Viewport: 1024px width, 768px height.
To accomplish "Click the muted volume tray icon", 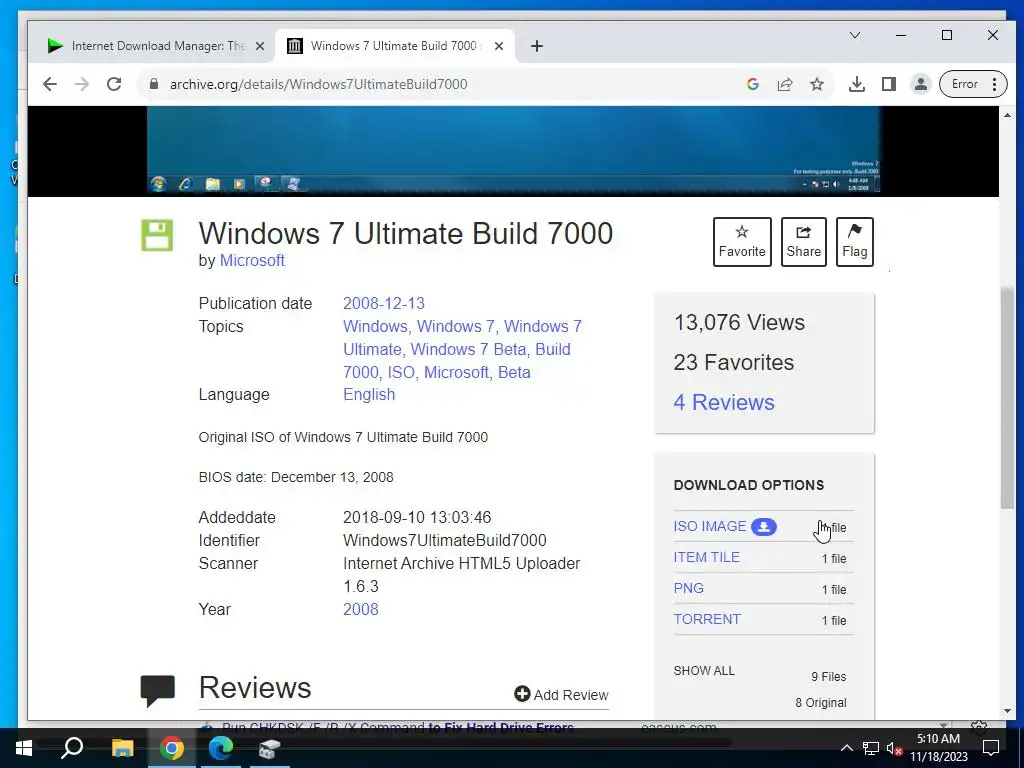I will 895,748.
